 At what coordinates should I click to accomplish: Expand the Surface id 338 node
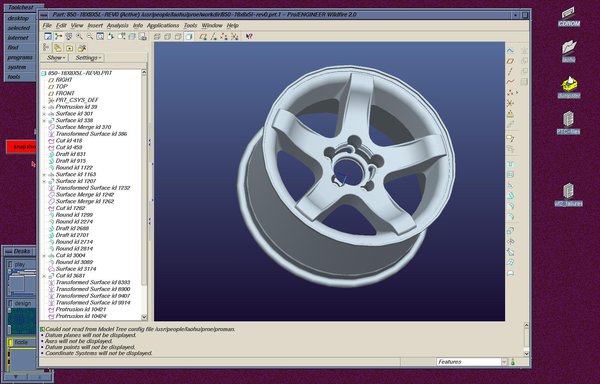click(x=44, y=120)
